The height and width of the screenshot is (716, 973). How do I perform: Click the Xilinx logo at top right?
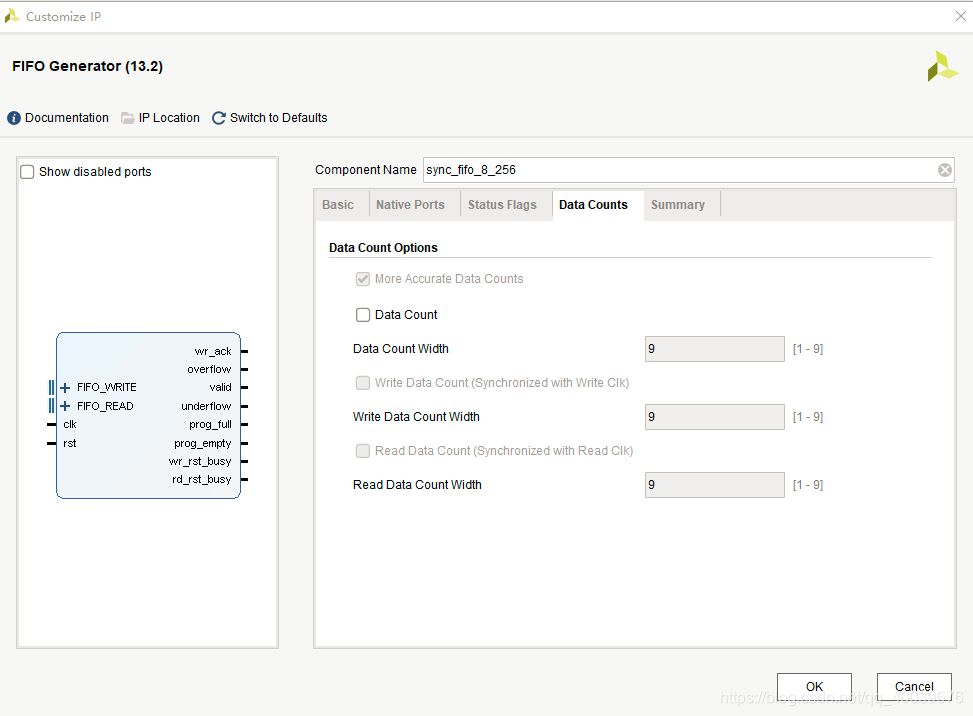pyautogui.click(x=943, y=66)
